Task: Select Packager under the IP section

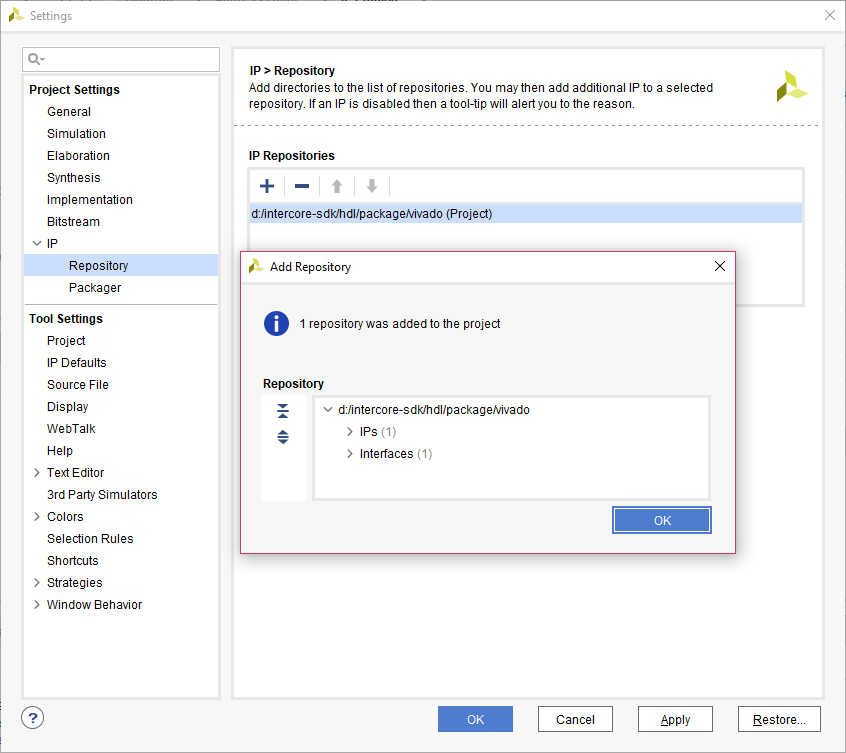Action: coord(95,288)
